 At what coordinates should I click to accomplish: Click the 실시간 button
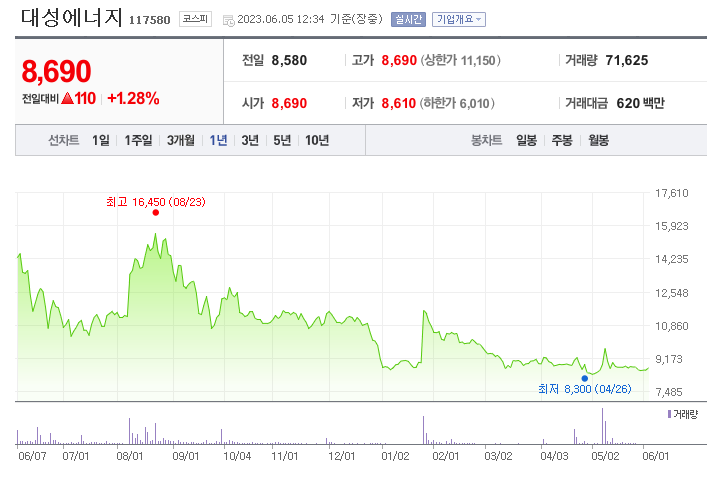(408, 19)
